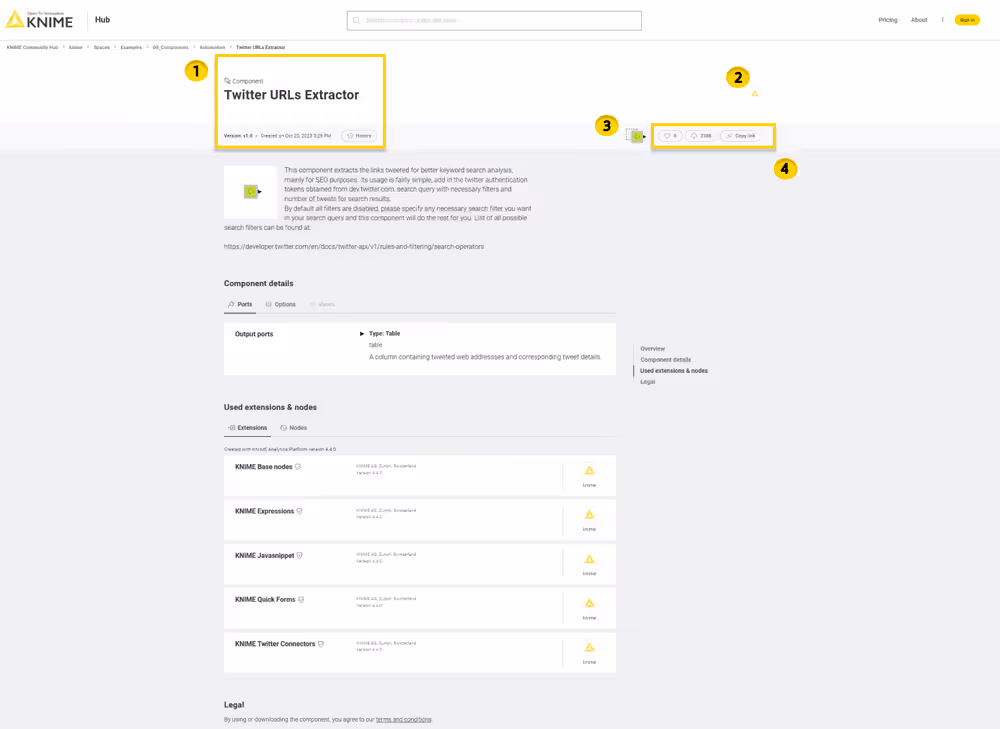
Task: Click the warning triangle near the component title
Action: click(x=755, y=93)
